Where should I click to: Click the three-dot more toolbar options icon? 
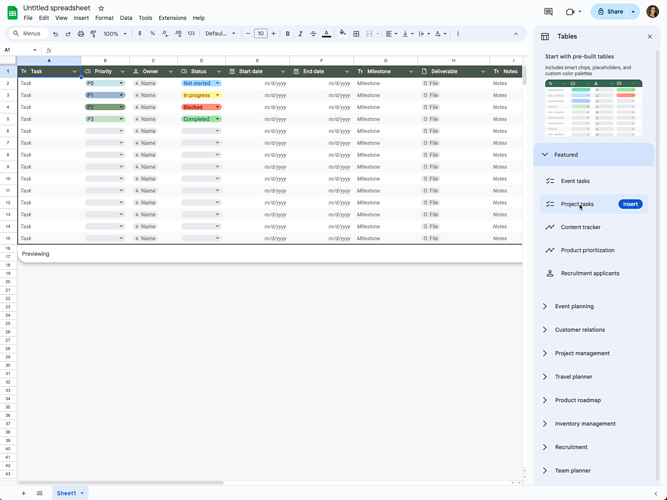point(458,34)
